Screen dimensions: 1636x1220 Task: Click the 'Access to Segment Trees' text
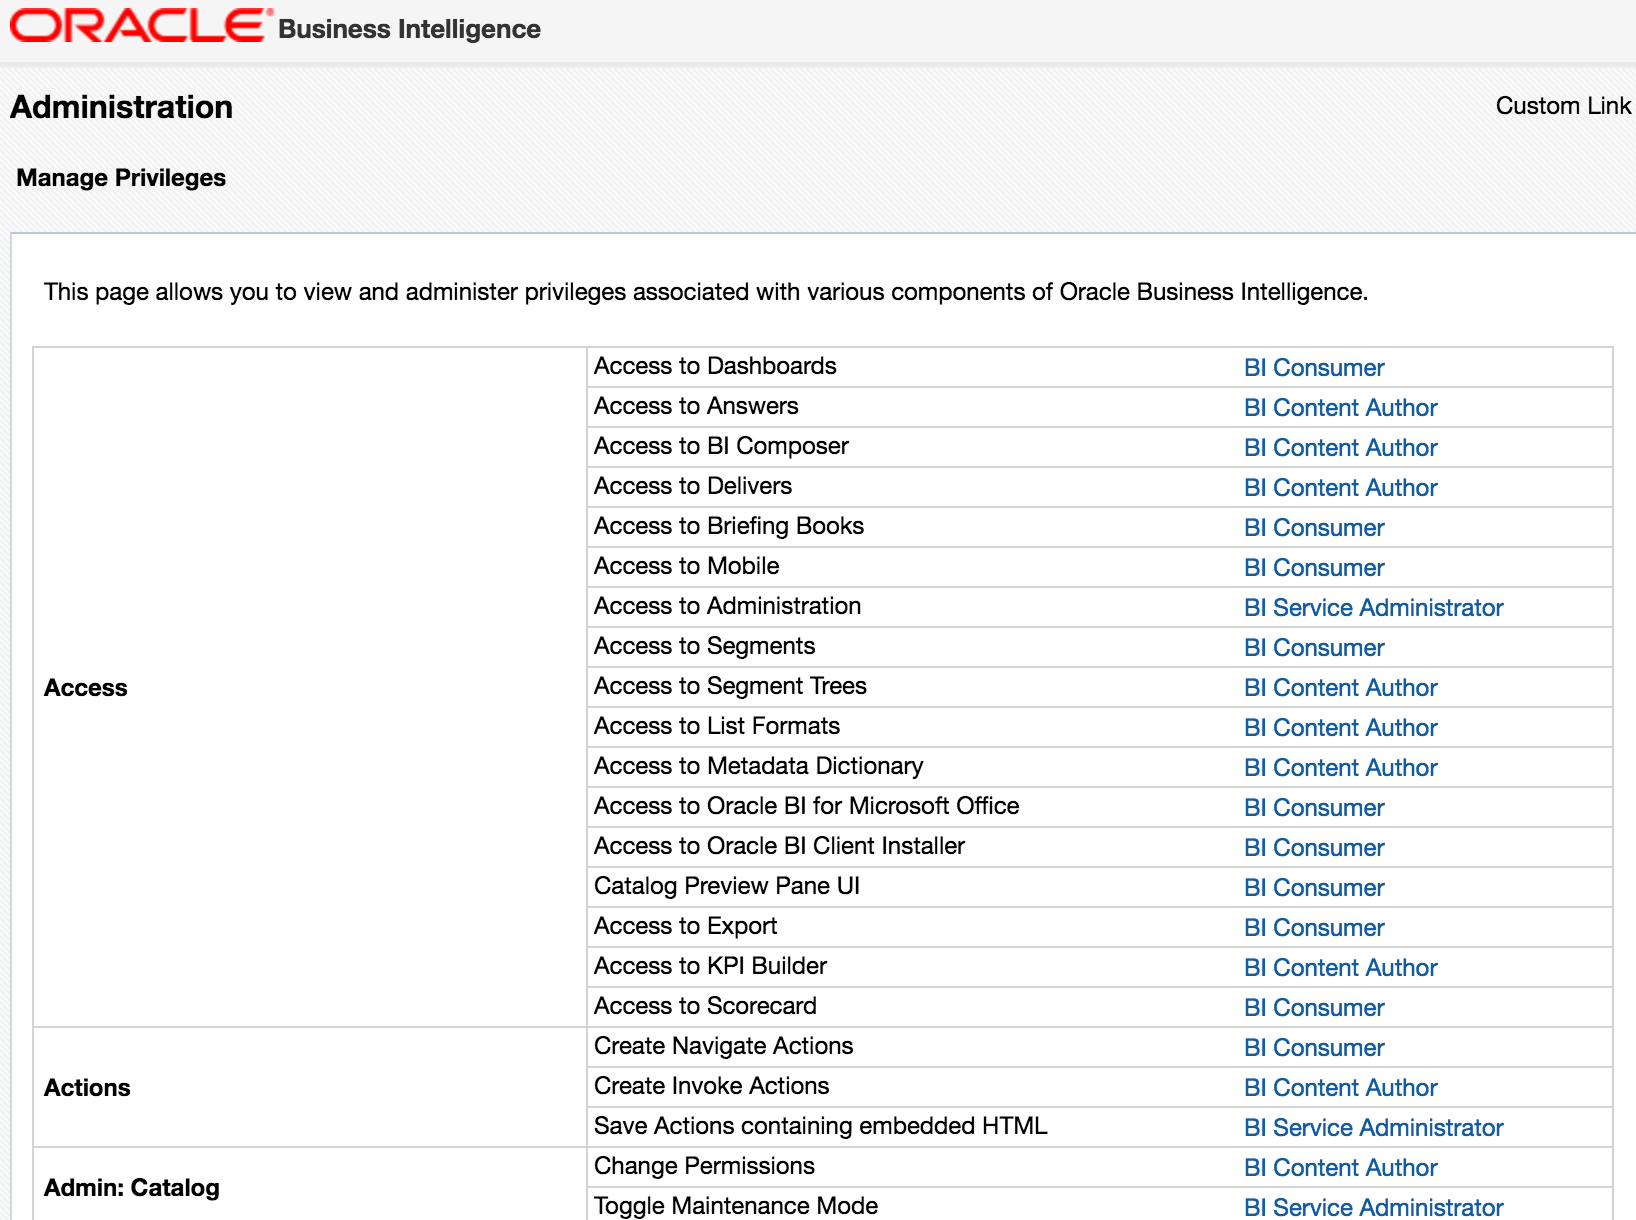730,686
